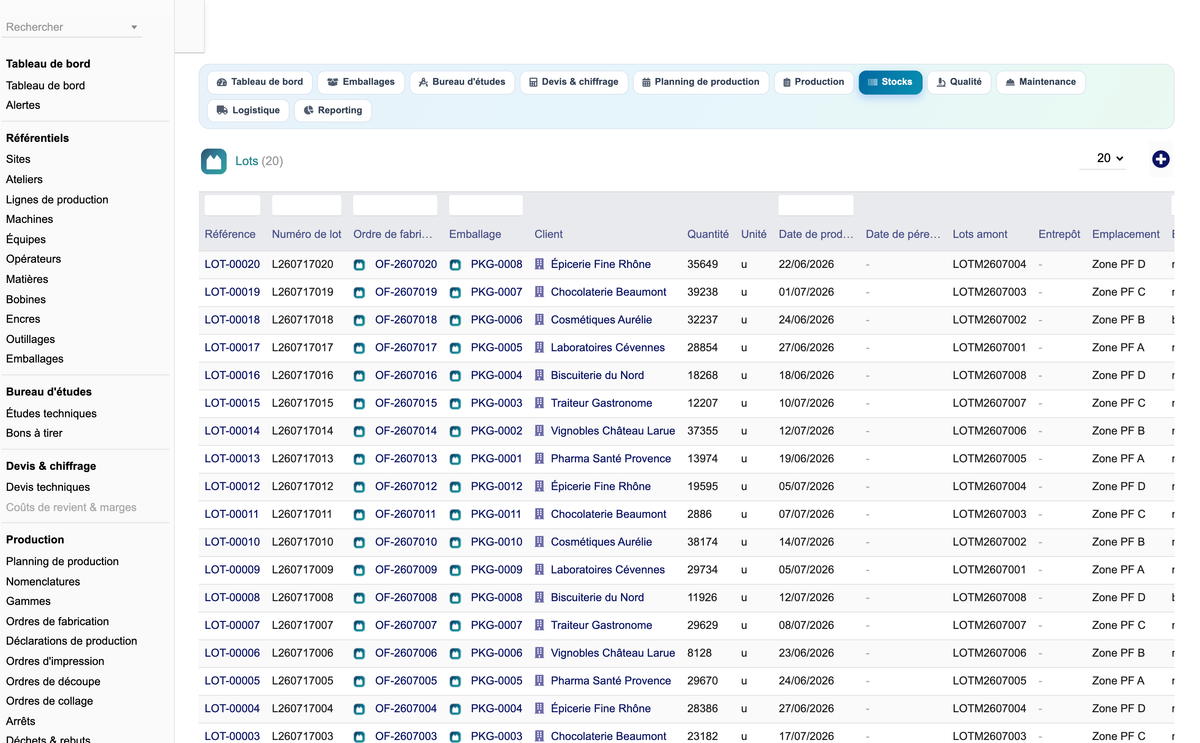1200x743 pixels.
Task: Sort by the Emplacement column header
Action: [1126, 234]
